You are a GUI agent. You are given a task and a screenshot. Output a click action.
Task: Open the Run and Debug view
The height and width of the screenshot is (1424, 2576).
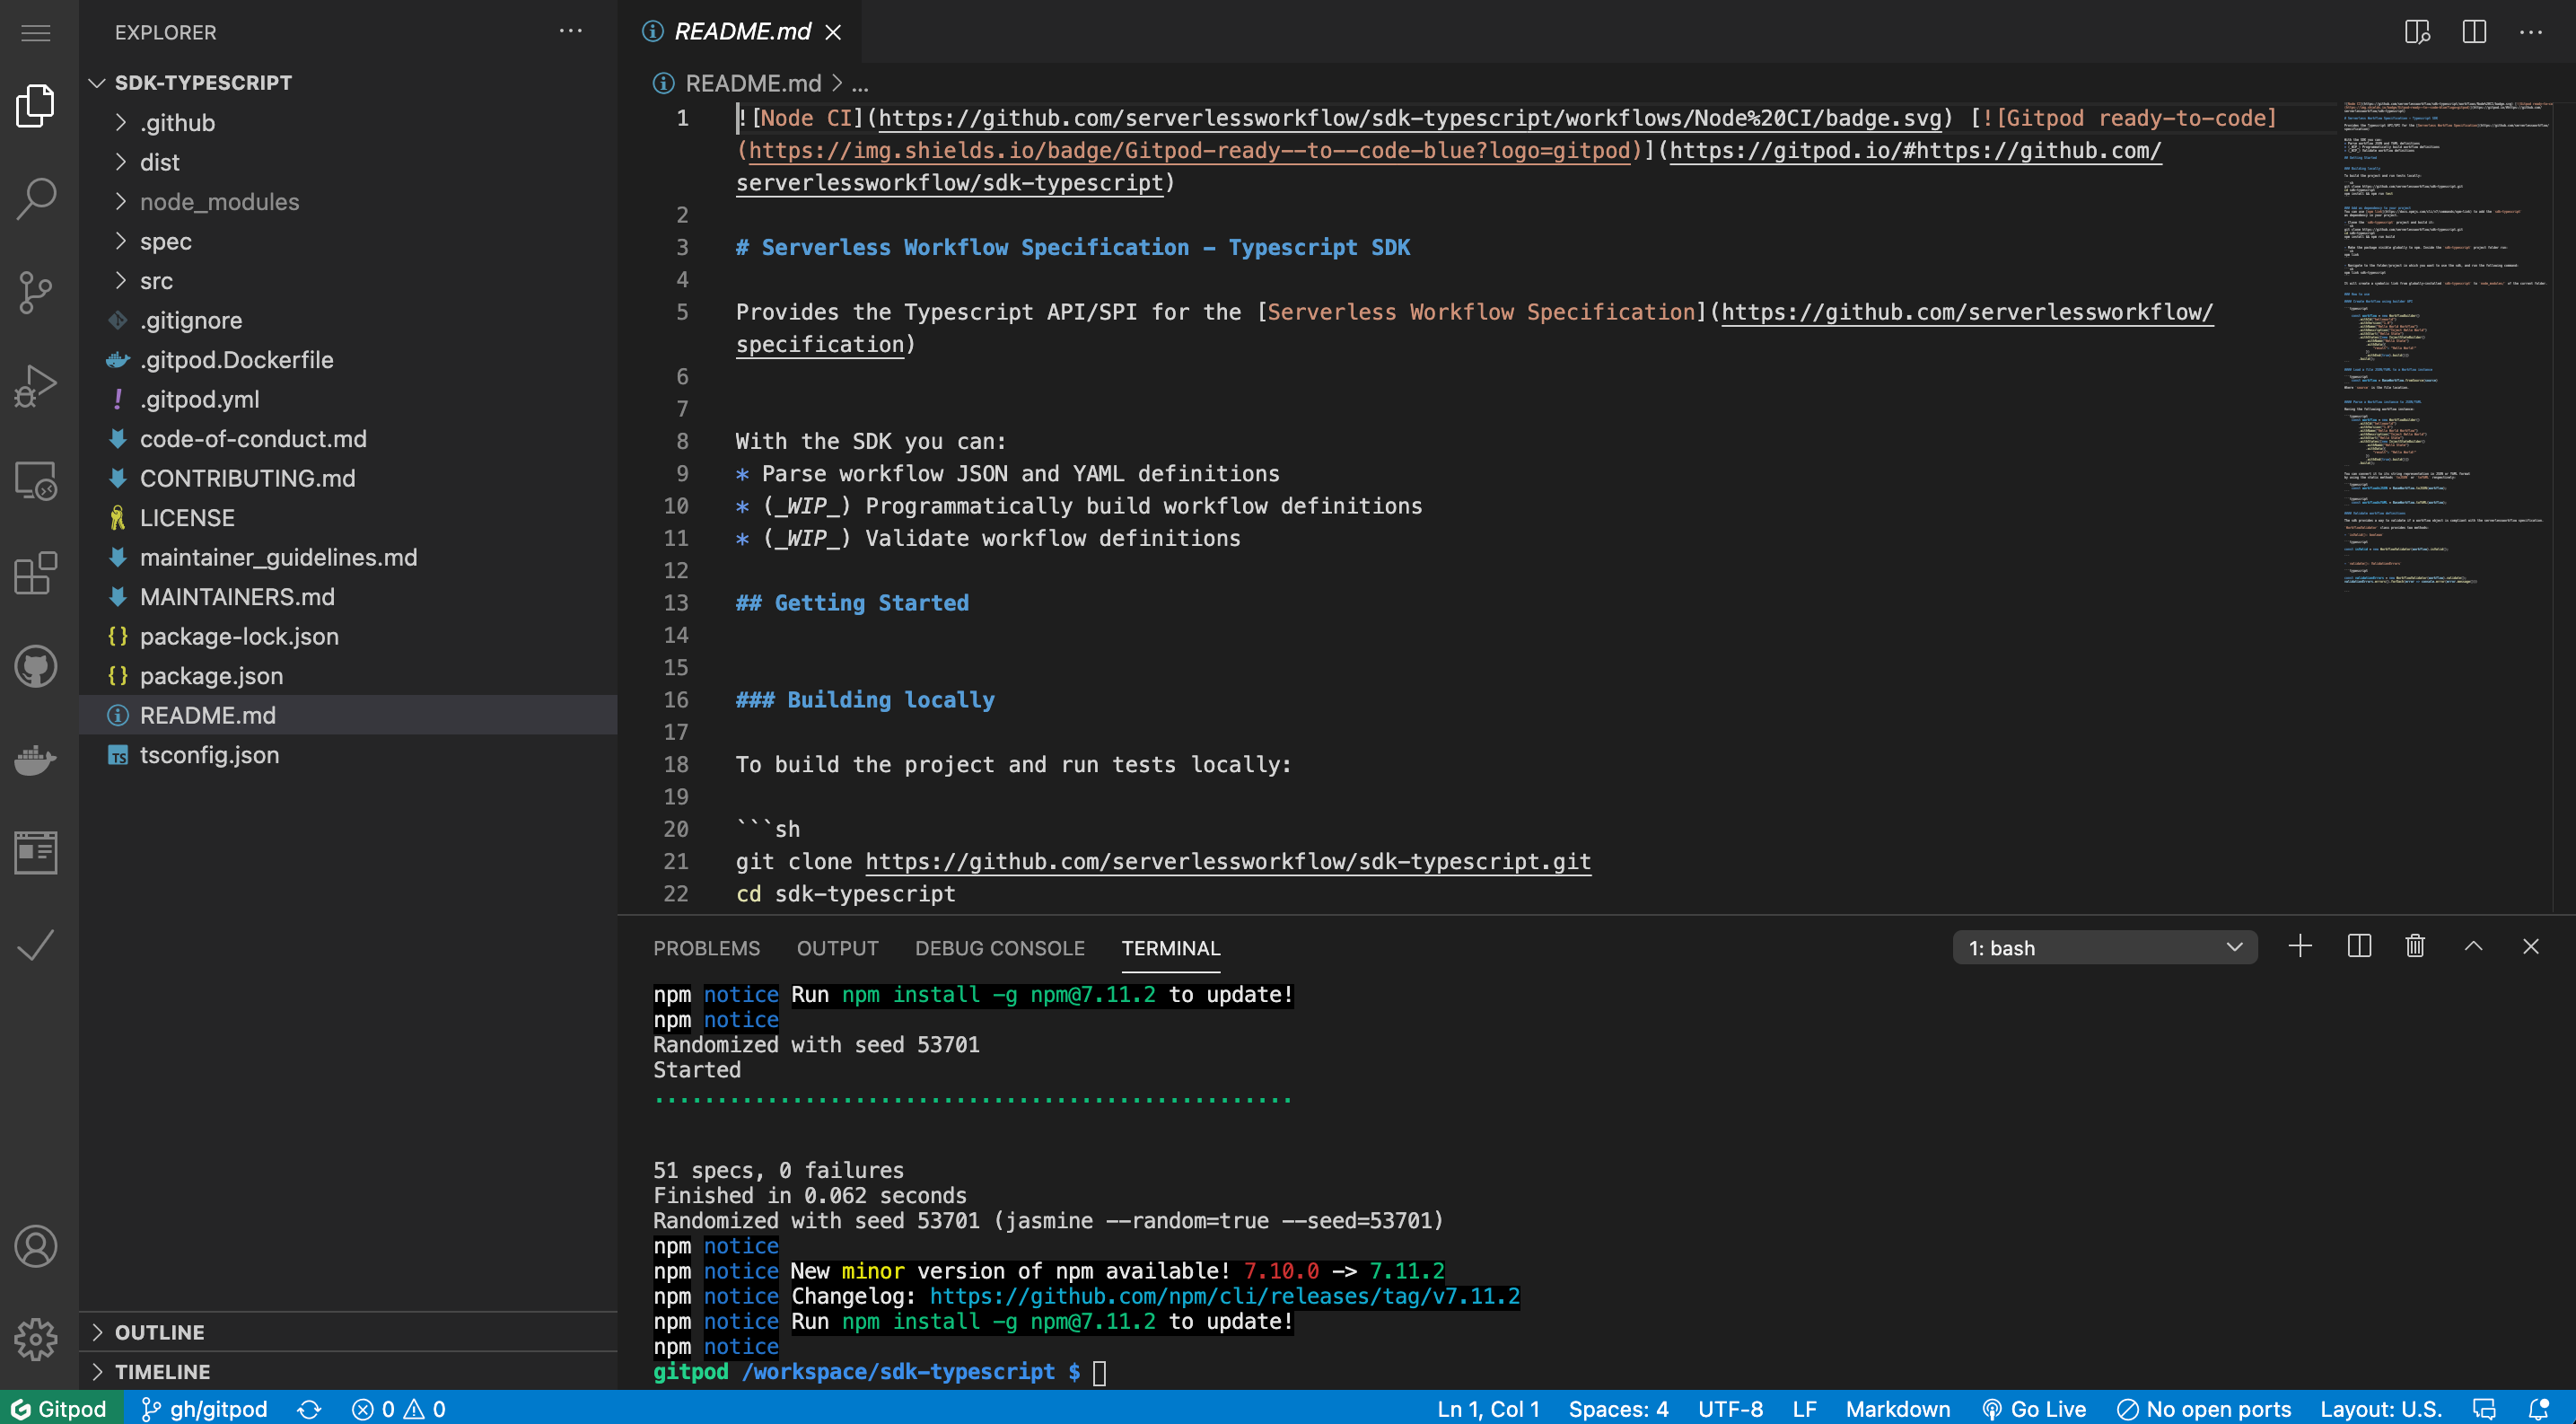pos(36,386)
